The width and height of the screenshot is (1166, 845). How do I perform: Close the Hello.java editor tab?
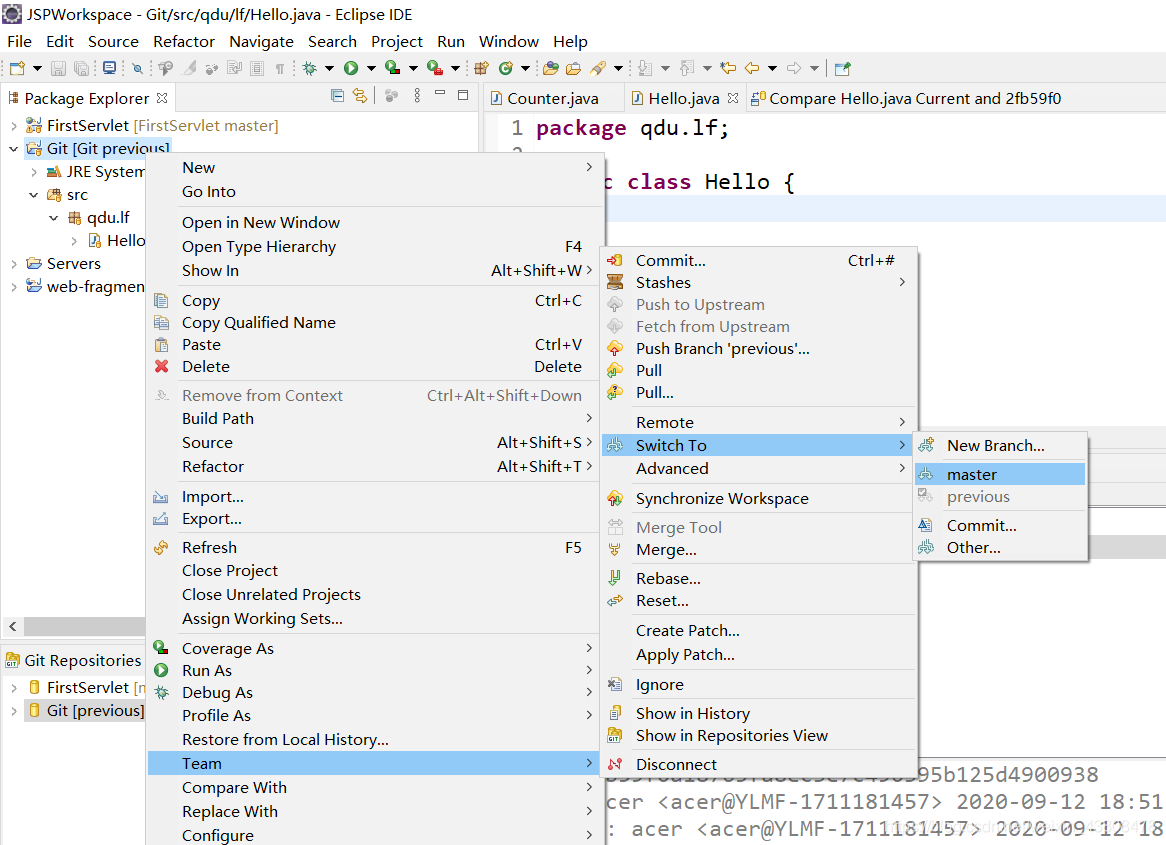[x=733, y=98]
